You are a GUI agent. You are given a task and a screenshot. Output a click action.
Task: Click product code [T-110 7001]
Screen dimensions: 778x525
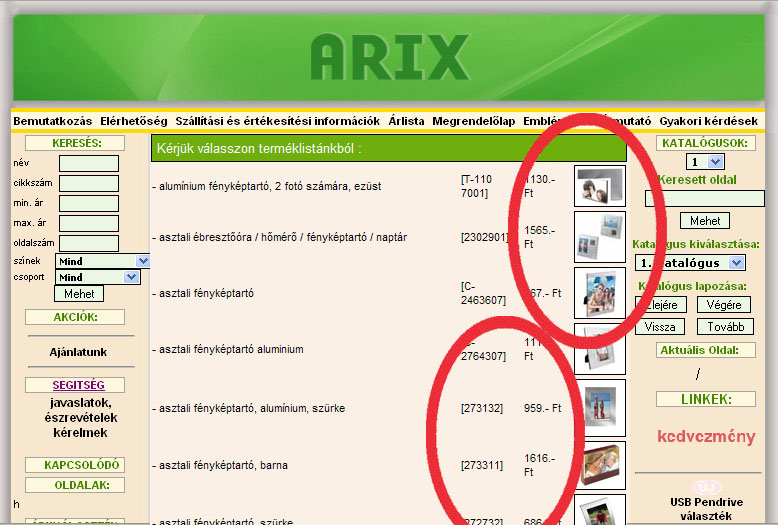pyautogui.click(x=476, y=186)
